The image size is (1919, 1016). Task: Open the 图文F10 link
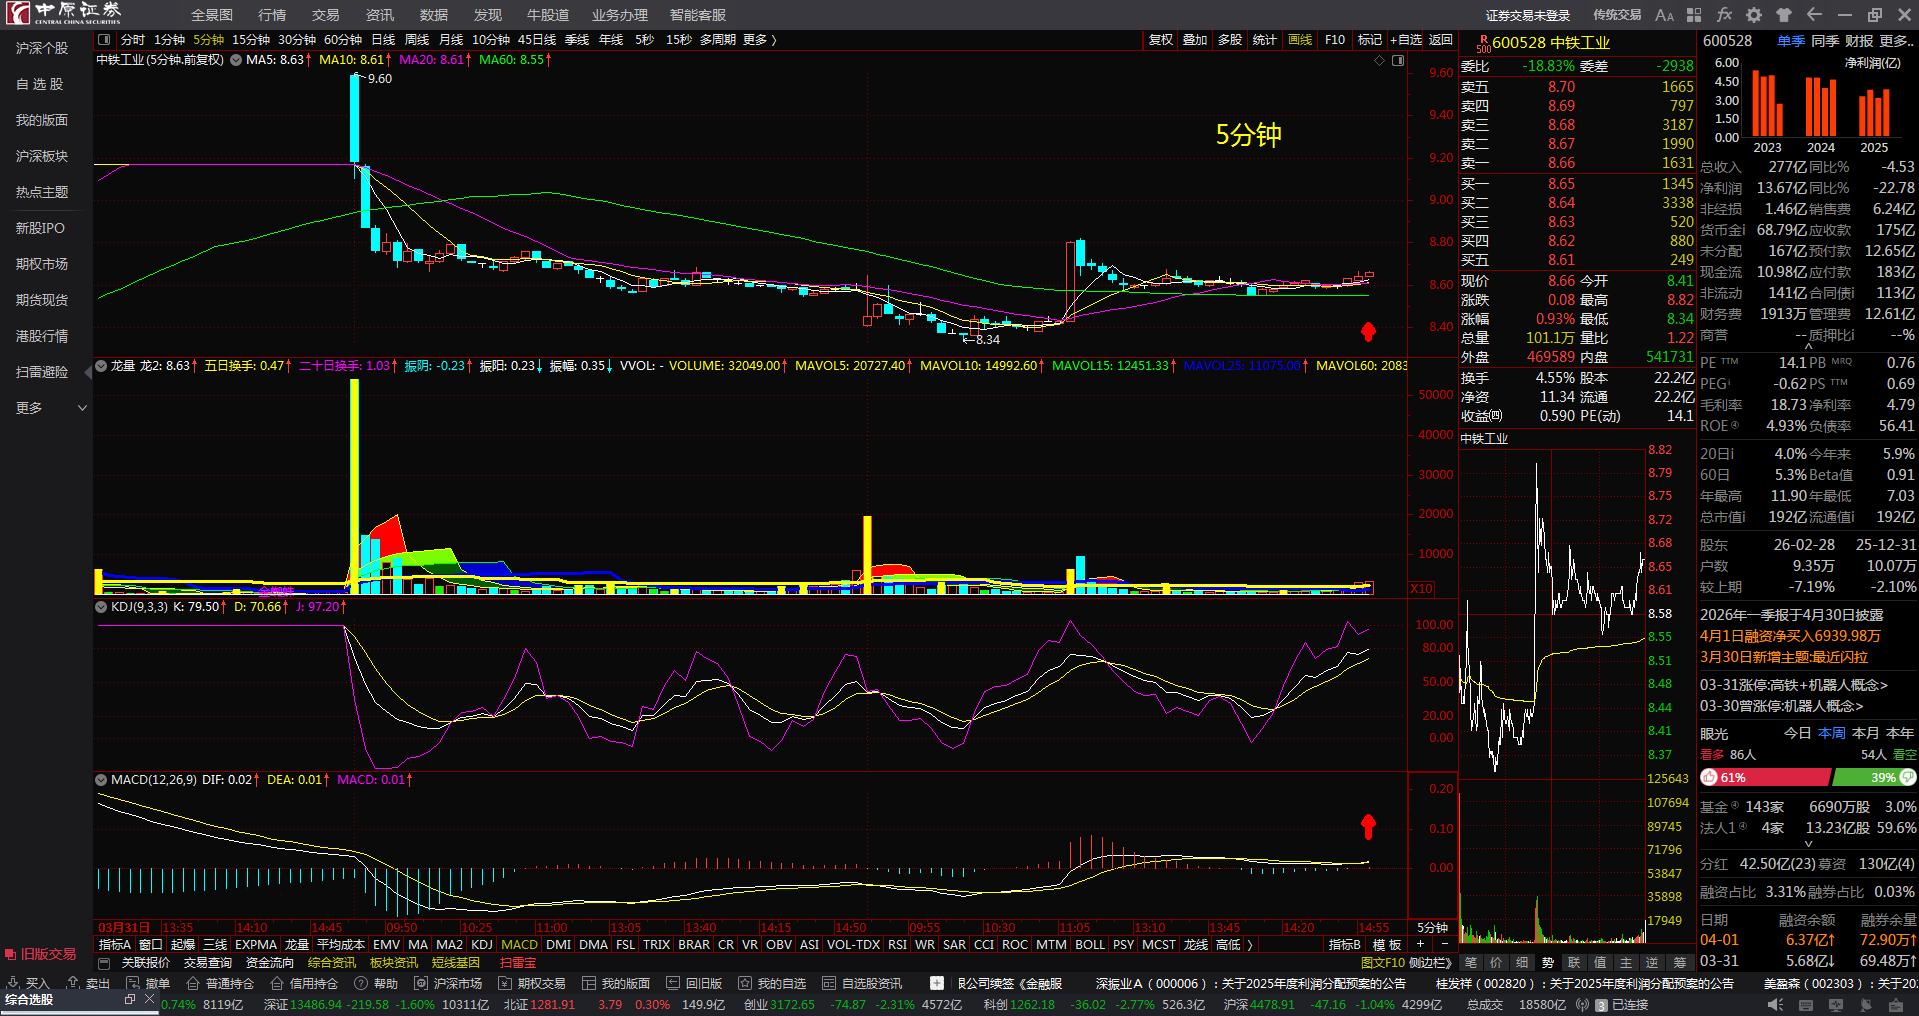coord(1383,963)
